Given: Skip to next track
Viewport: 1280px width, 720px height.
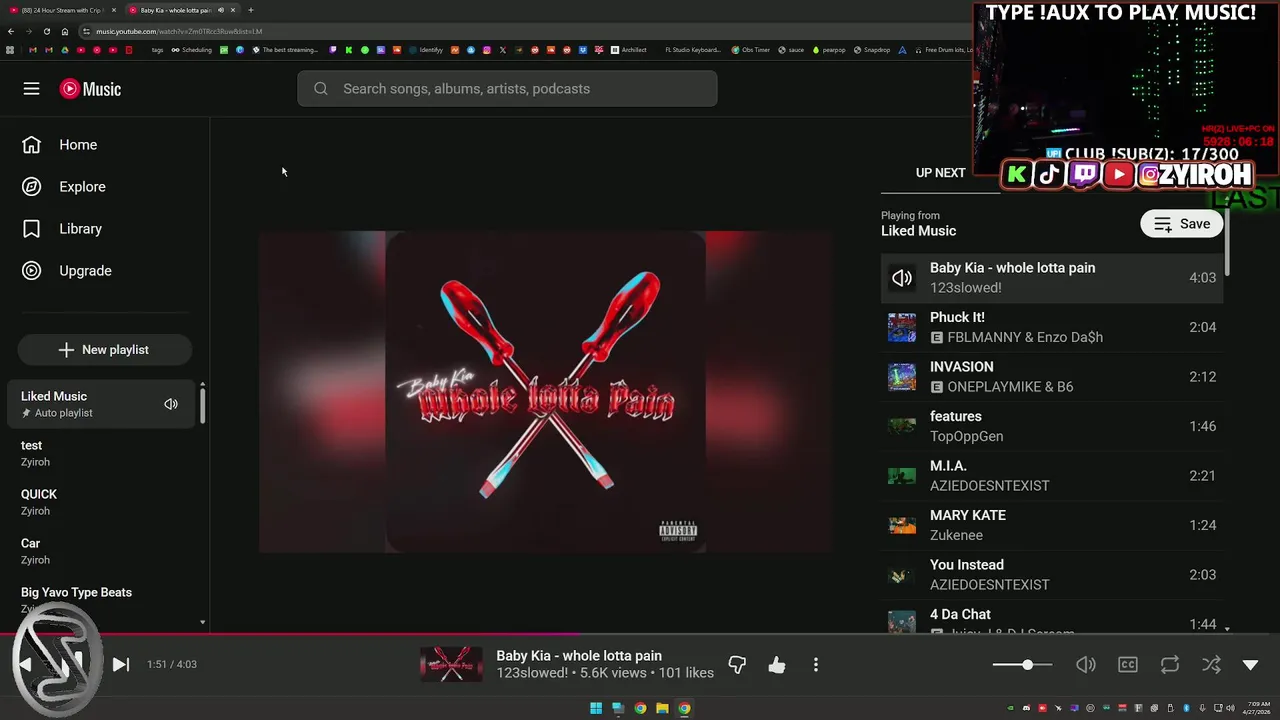Looking at the screenshot, I should click(121, 664).
